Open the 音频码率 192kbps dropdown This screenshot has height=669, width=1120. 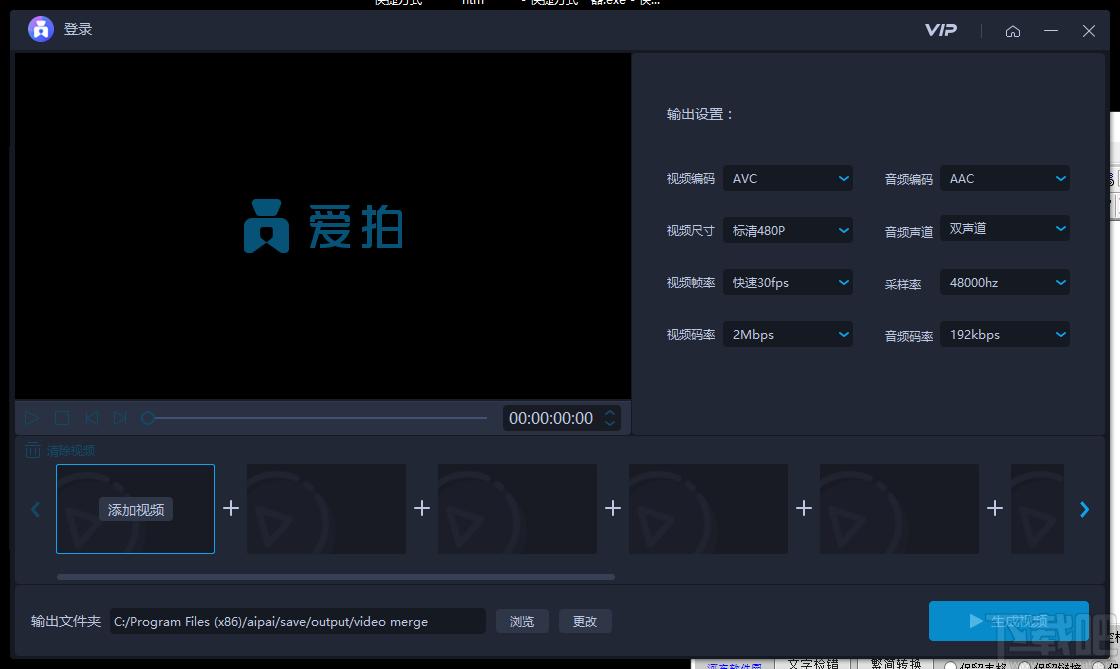coord(1005,335)
